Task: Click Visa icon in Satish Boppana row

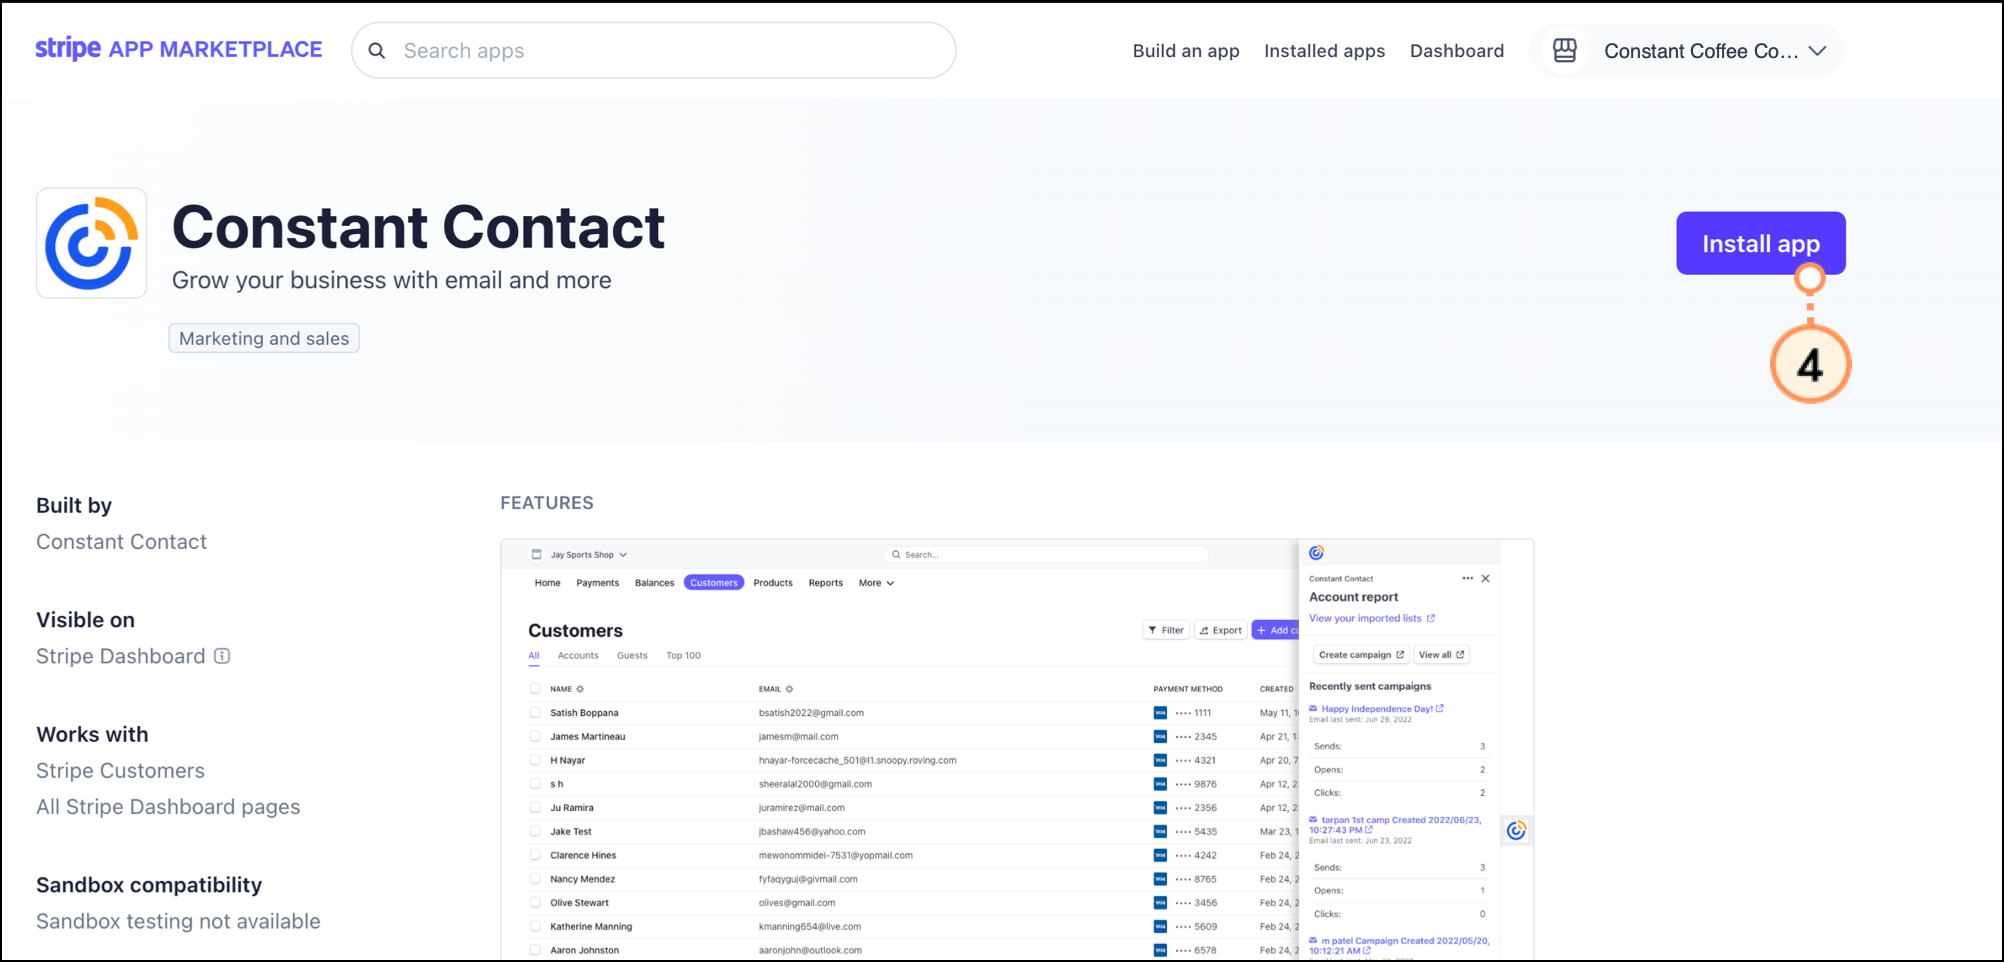Action: (x=1160, y=713)
